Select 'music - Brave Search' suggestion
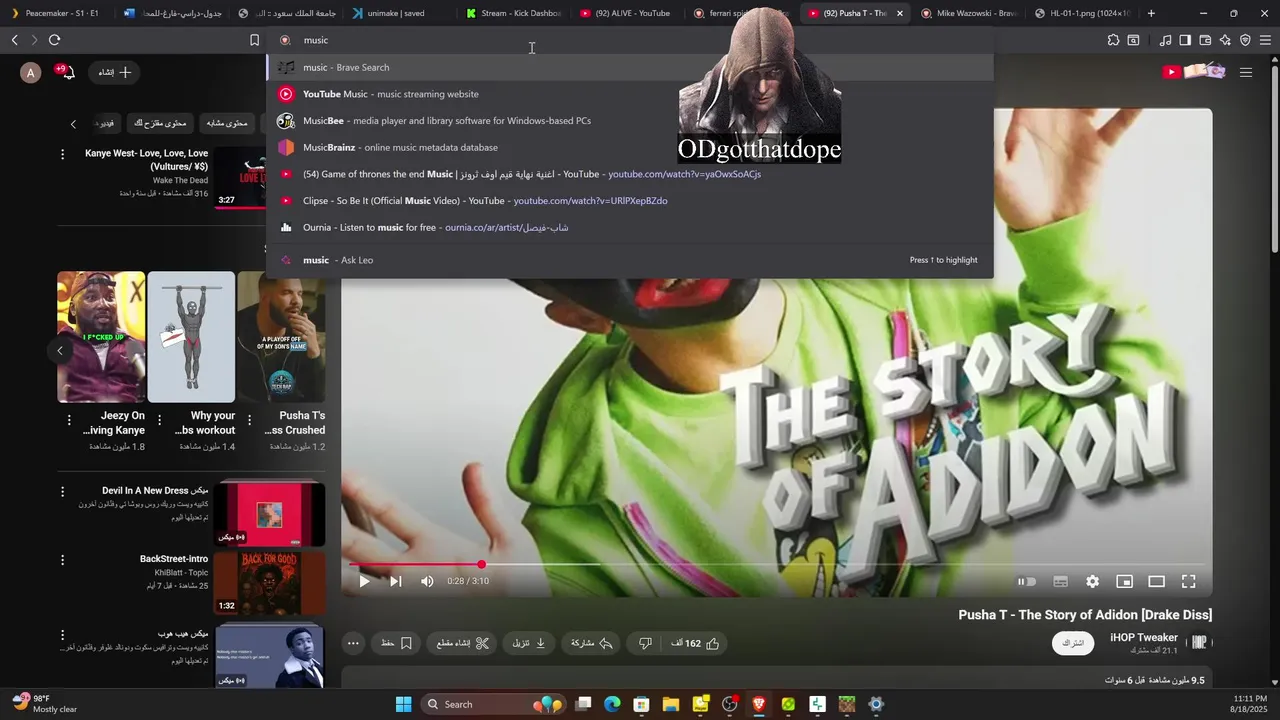 click(630, 67)
